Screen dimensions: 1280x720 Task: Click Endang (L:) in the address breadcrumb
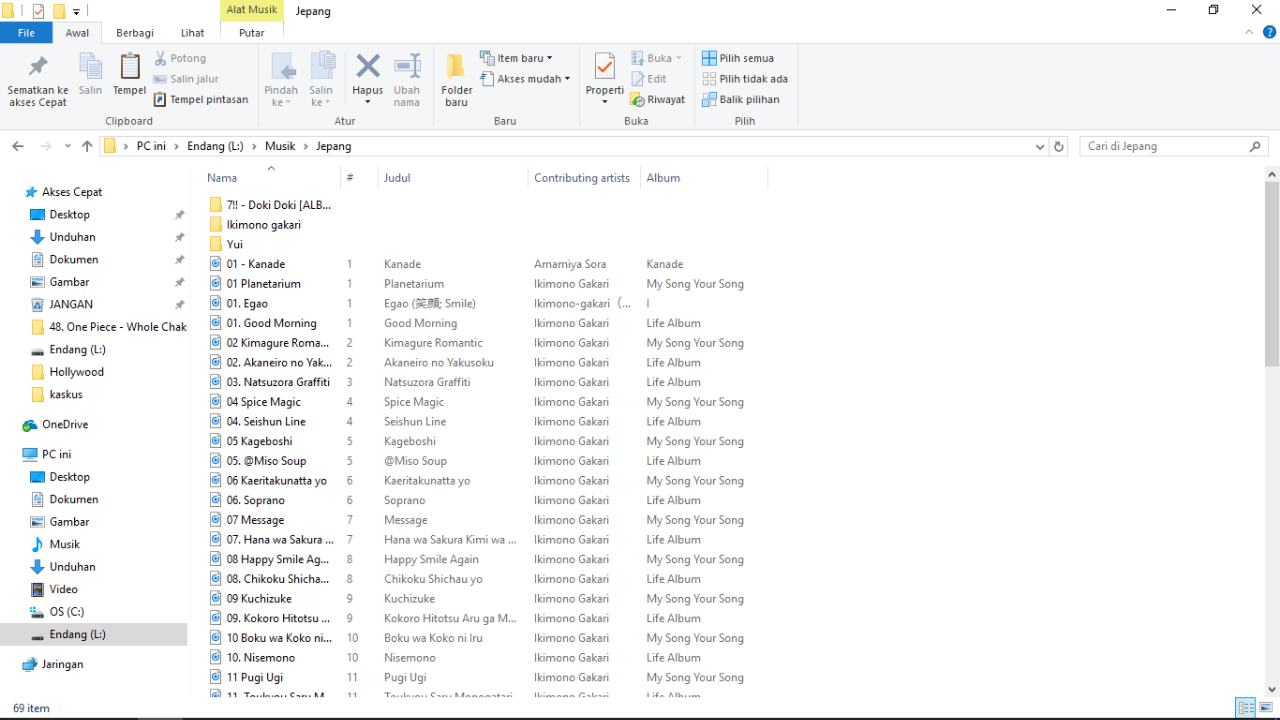215,146
